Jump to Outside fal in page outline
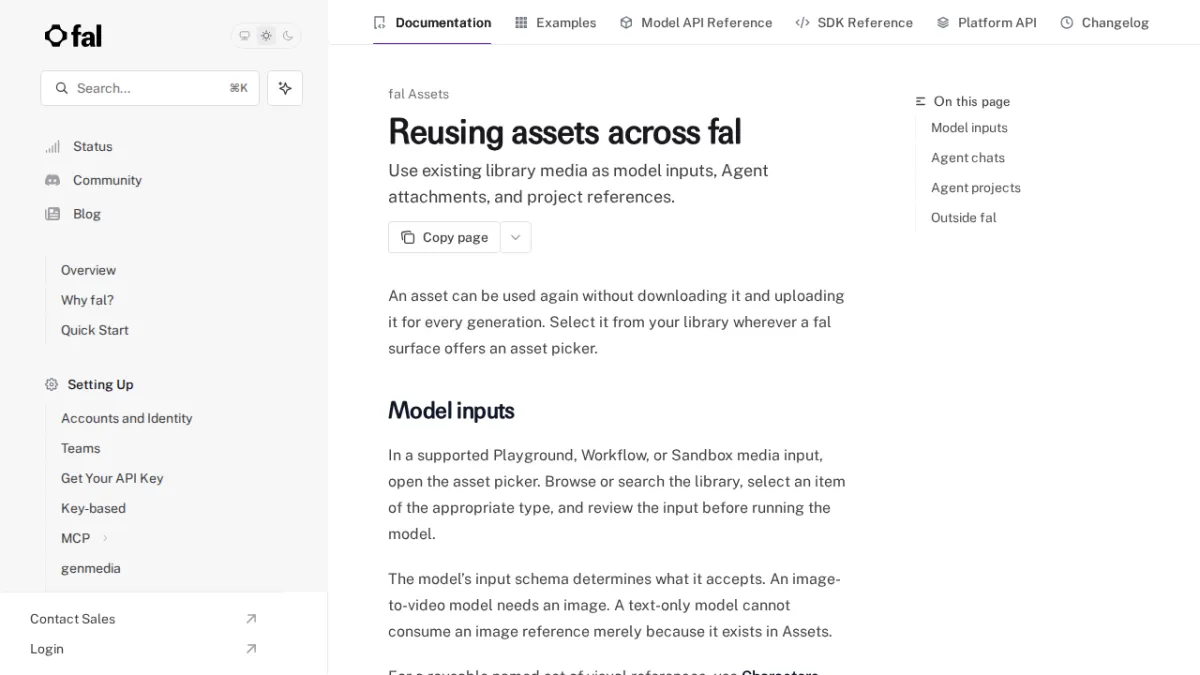Viewport: 1200px width, 675px height. click(964, 218)
